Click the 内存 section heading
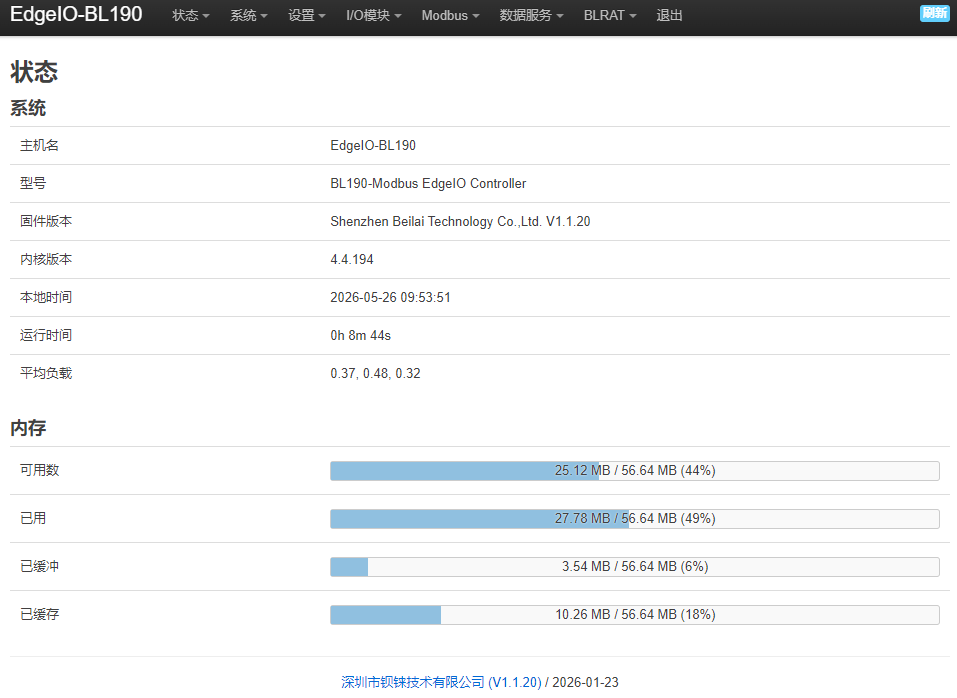The width and height of the screenshot is (957, 698). (28, 428)
